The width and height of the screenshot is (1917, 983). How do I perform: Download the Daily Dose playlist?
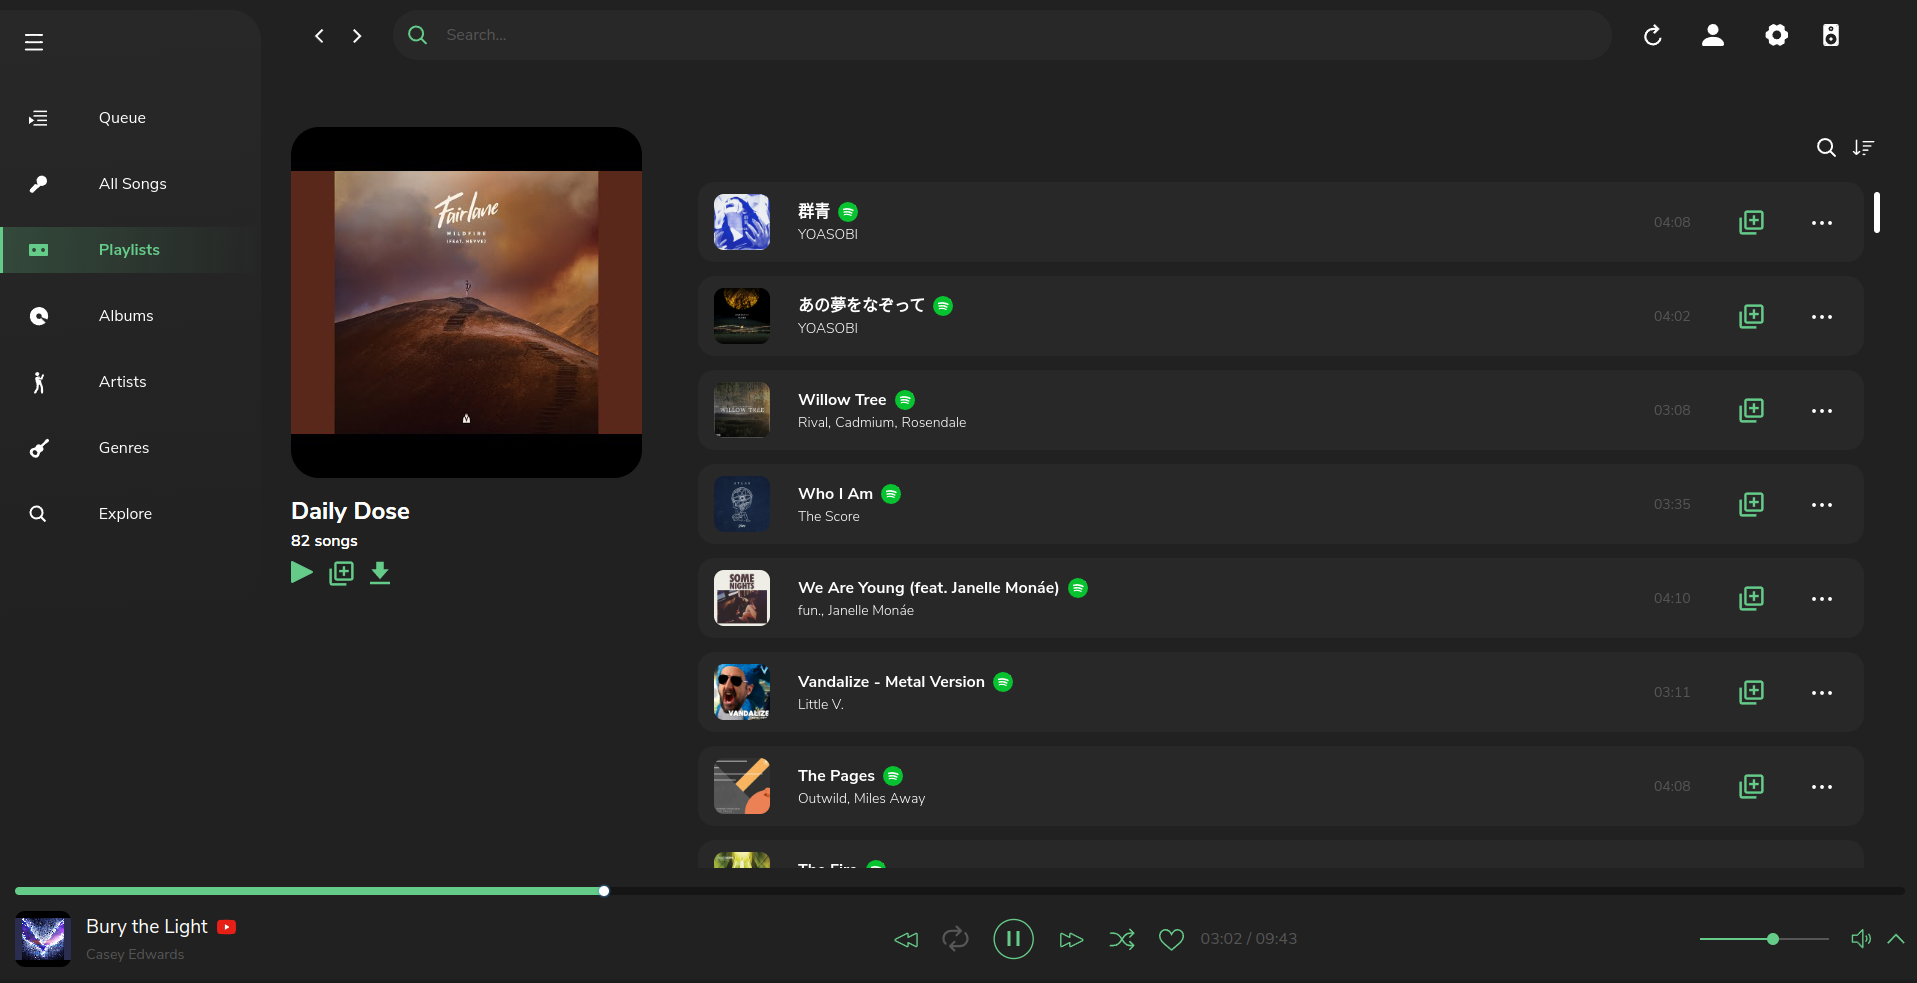tap(380, 573)
